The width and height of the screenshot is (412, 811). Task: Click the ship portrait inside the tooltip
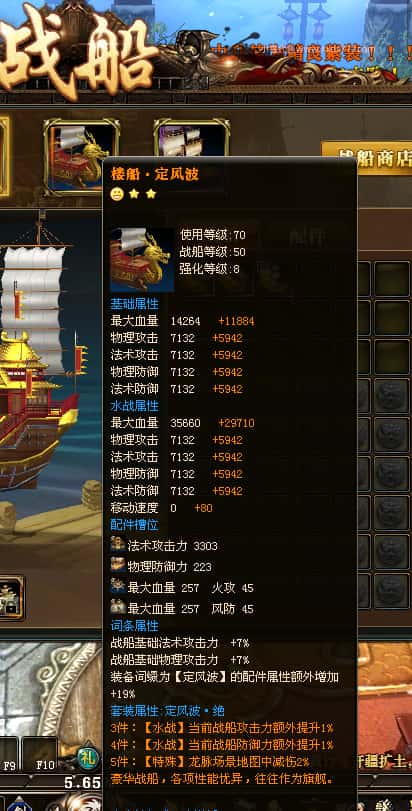[142, 260]
